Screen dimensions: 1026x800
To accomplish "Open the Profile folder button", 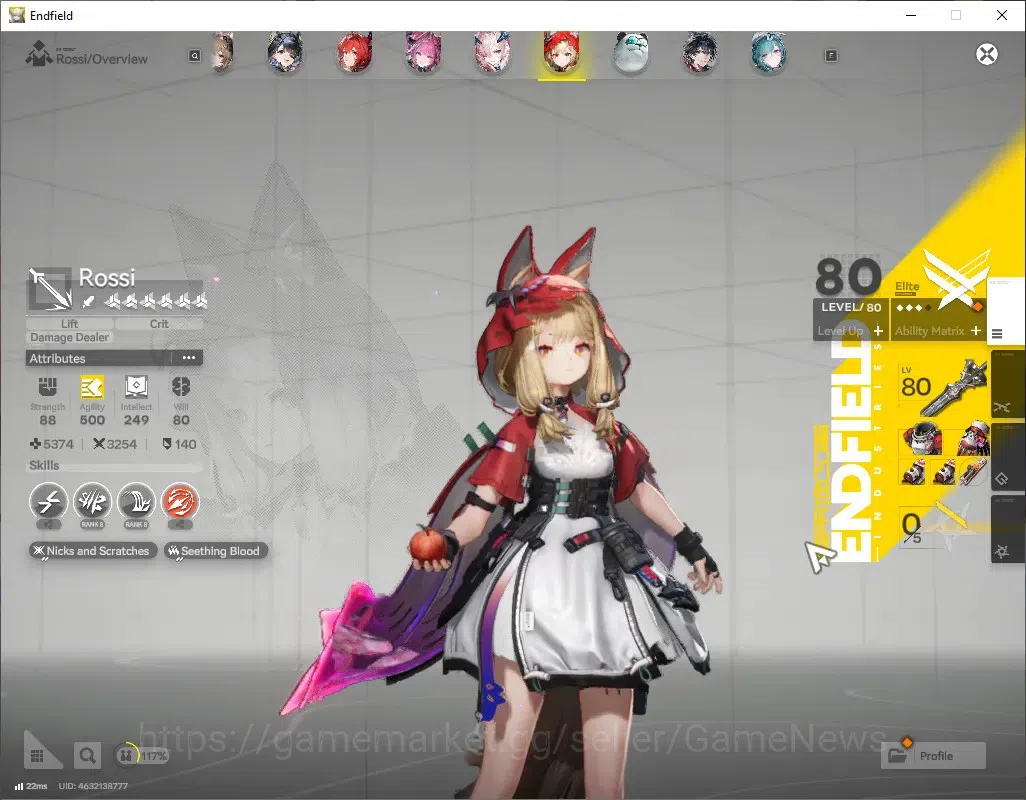I will pyautogui.click(x=933, y=756).
